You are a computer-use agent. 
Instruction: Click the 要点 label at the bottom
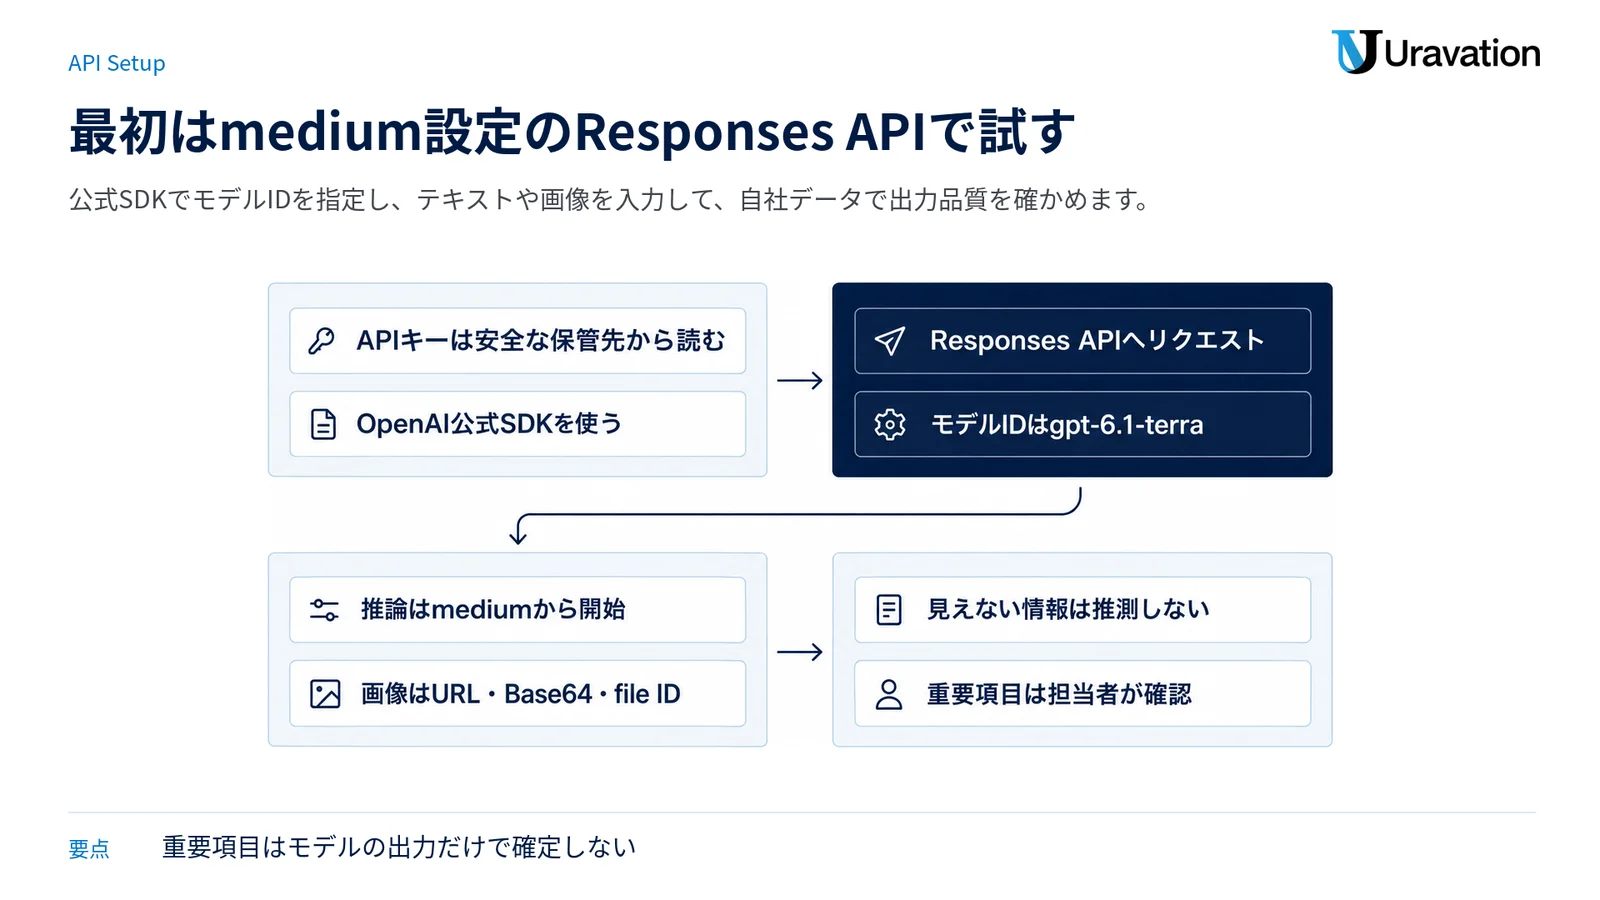point(89,849)
